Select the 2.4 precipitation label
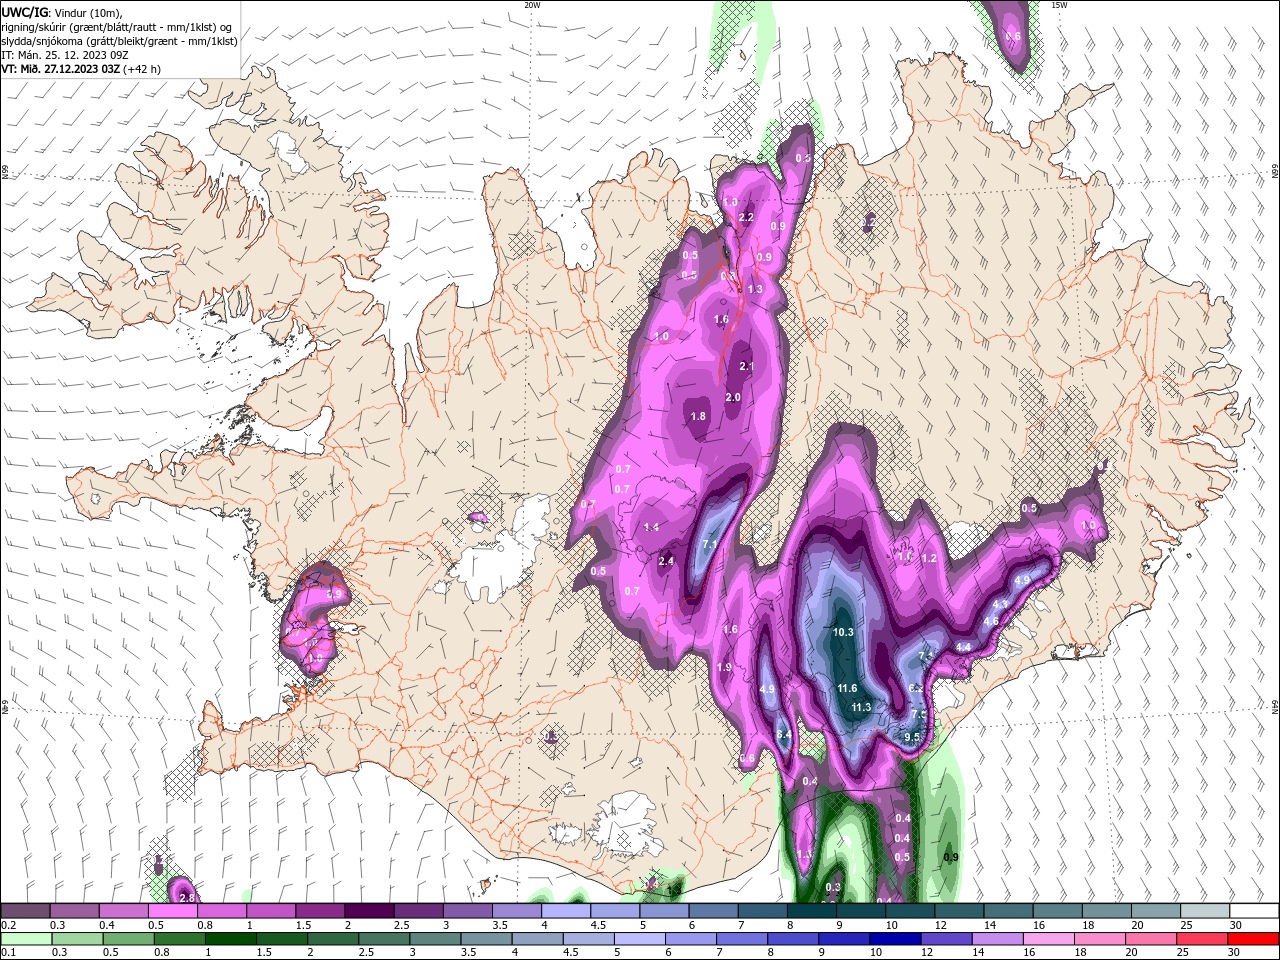The width and height of the screenshot is (1280, 960). tap(667, 561)
